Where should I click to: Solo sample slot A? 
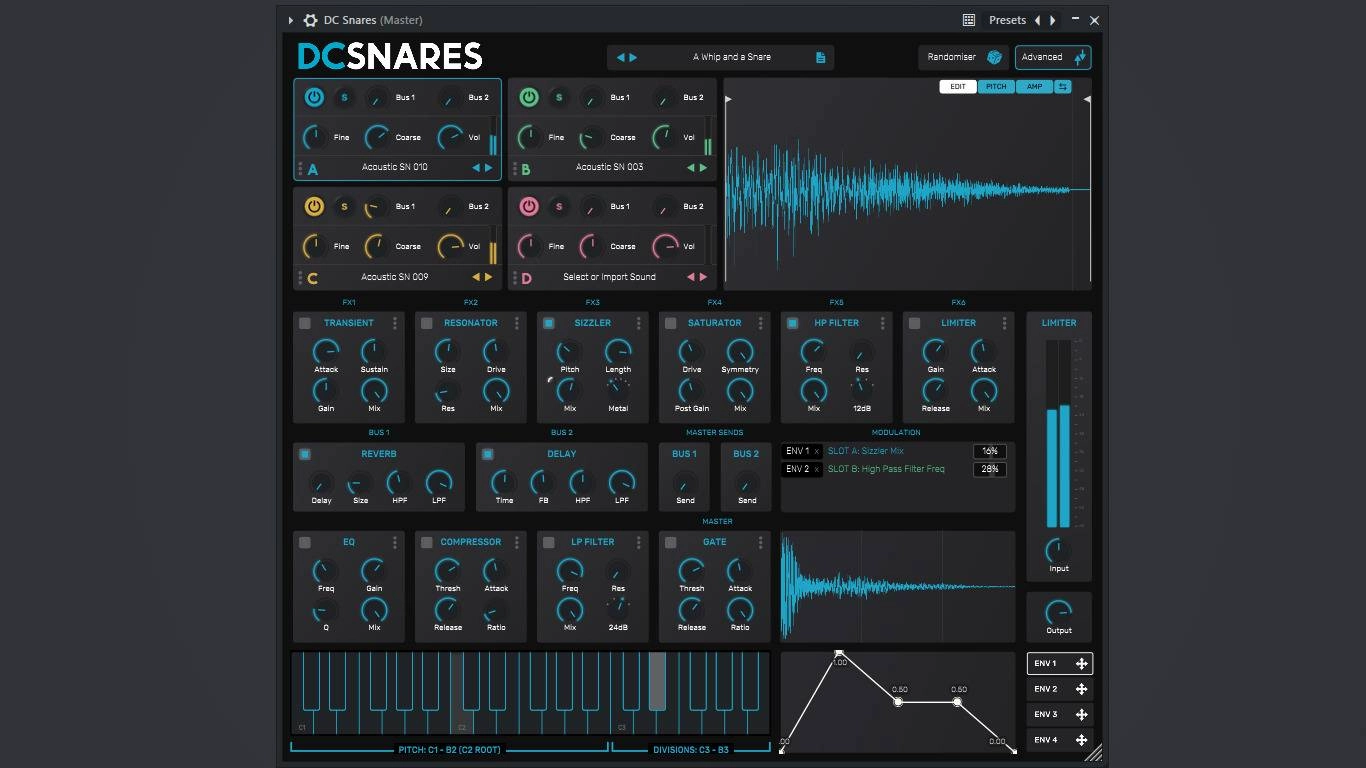[344, 97]
